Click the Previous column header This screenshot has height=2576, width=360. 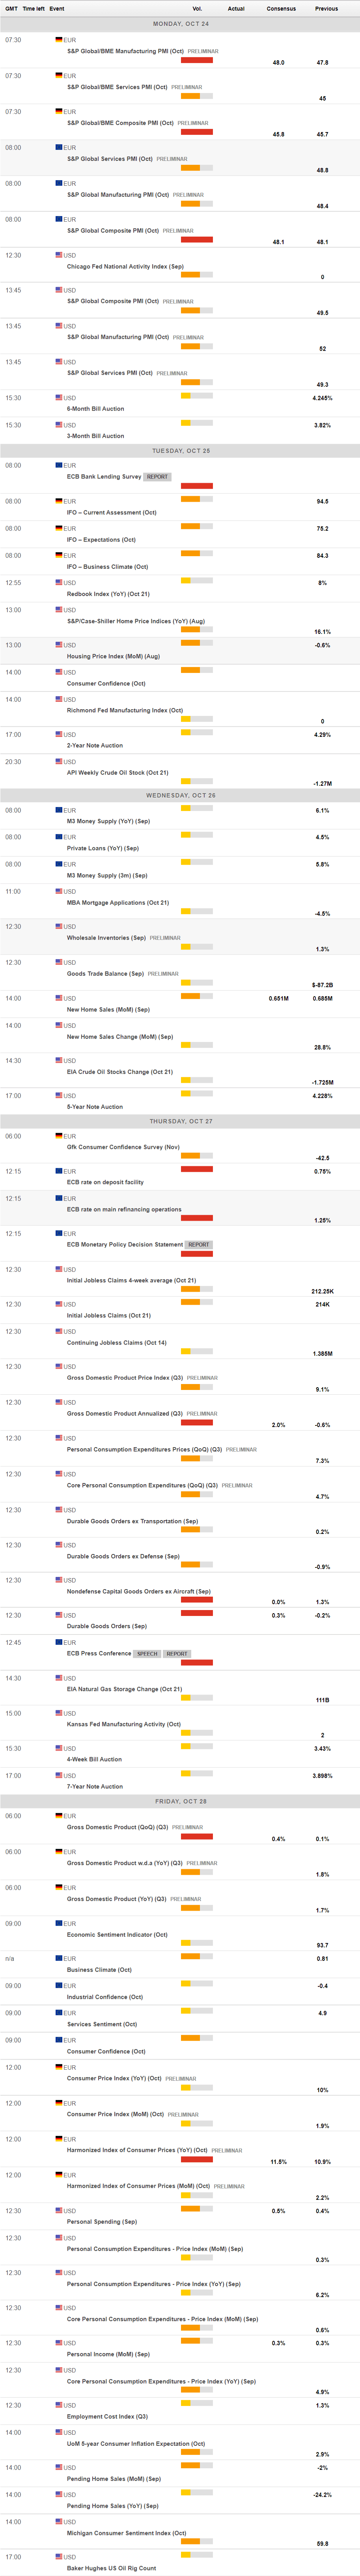click(326, 8)
